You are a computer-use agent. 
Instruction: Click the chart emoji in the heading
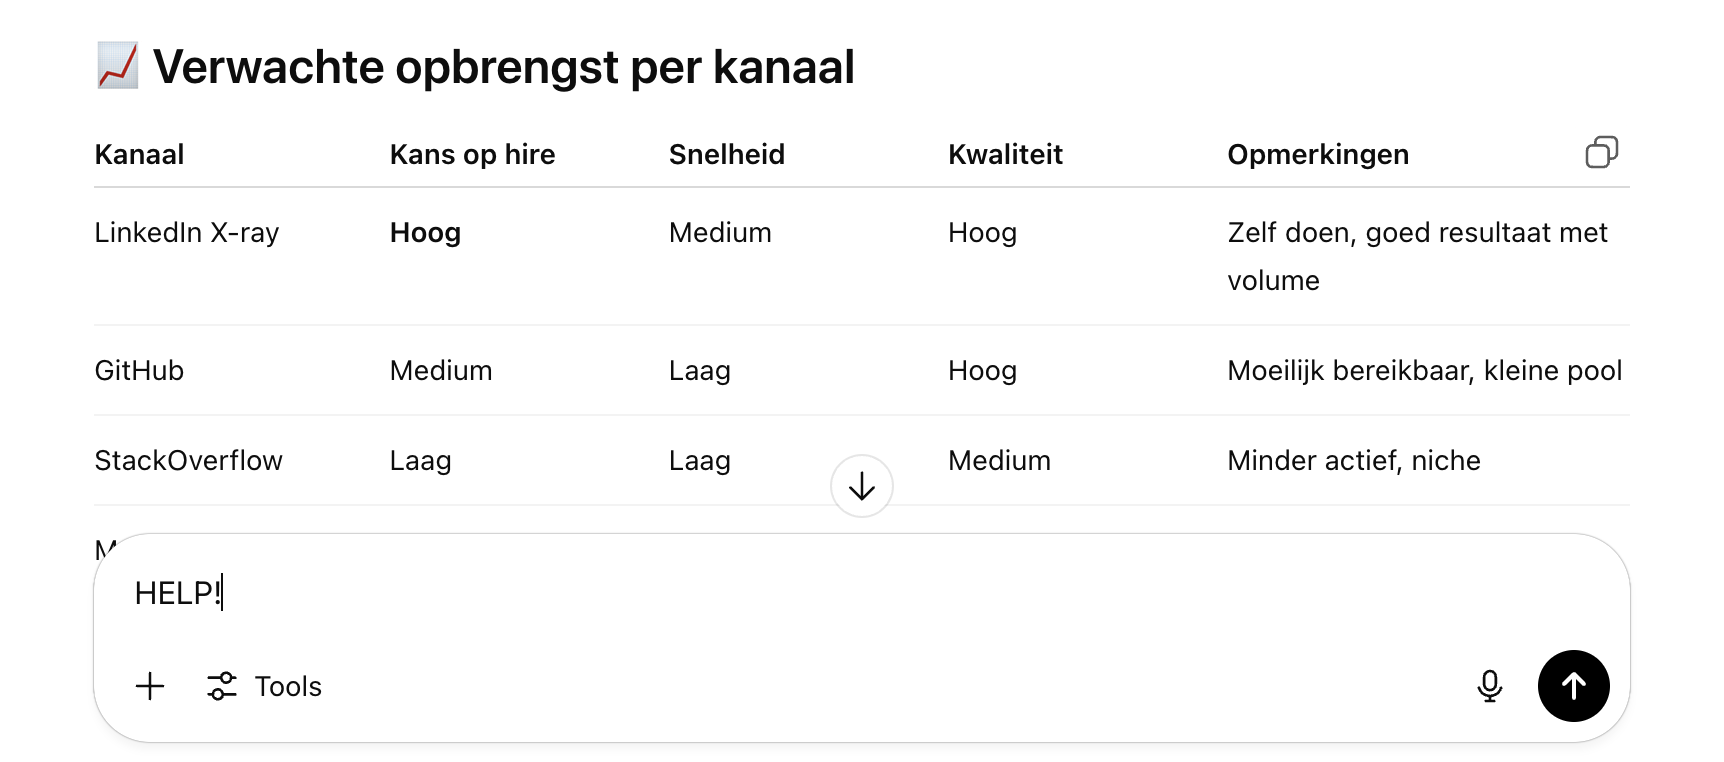118,66
